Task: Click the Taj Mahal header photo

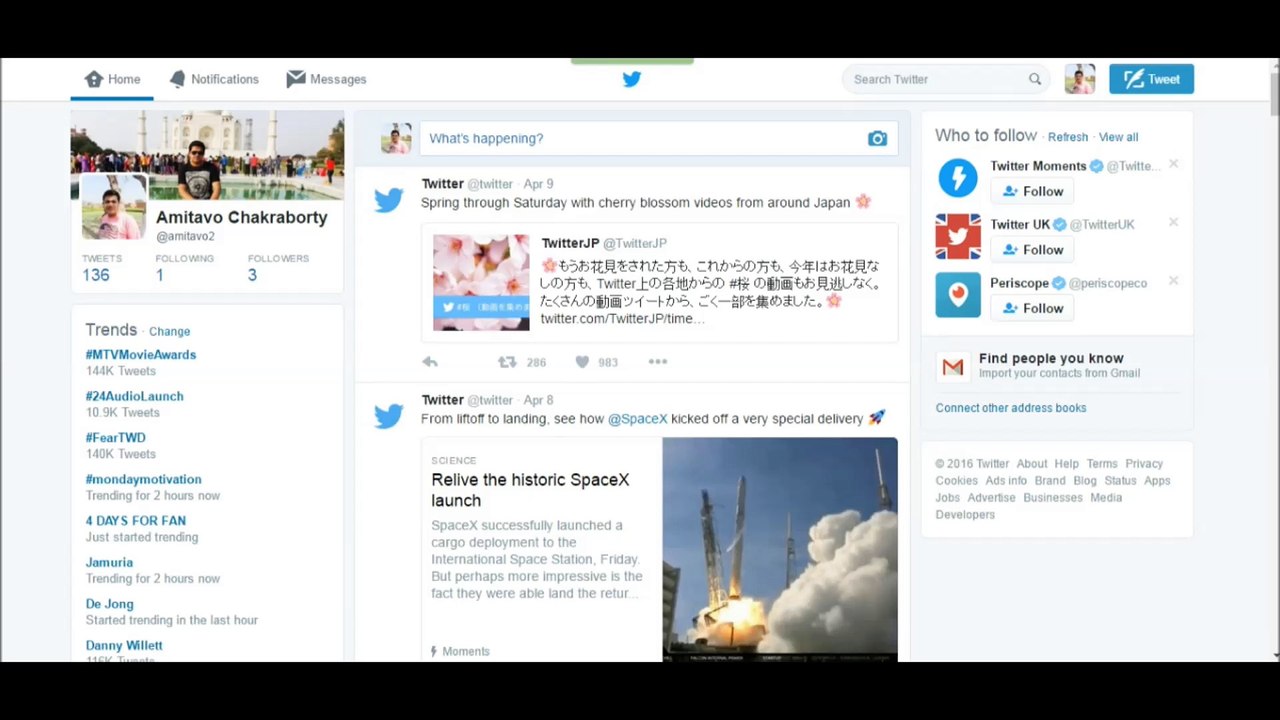Action: tap(207, 155)
